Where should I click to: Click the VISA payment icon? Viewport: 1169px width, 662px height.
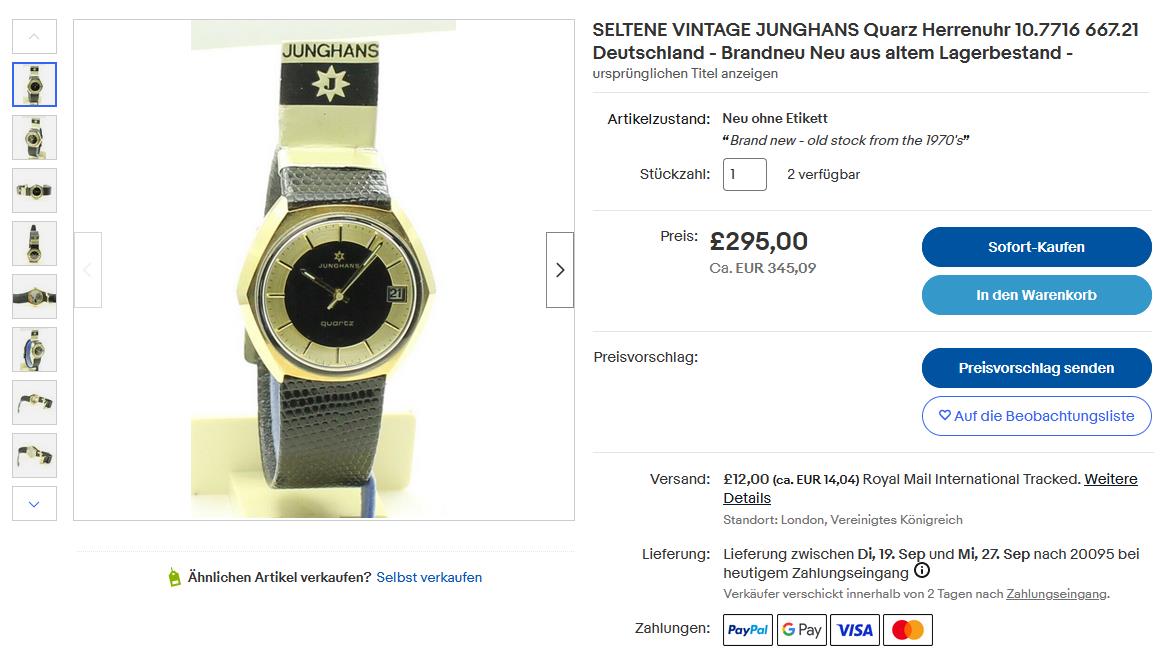(x=855, y=630)
